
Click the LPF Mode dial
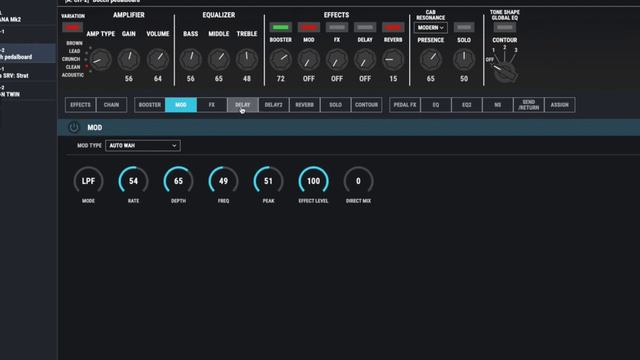coord(88,181)
